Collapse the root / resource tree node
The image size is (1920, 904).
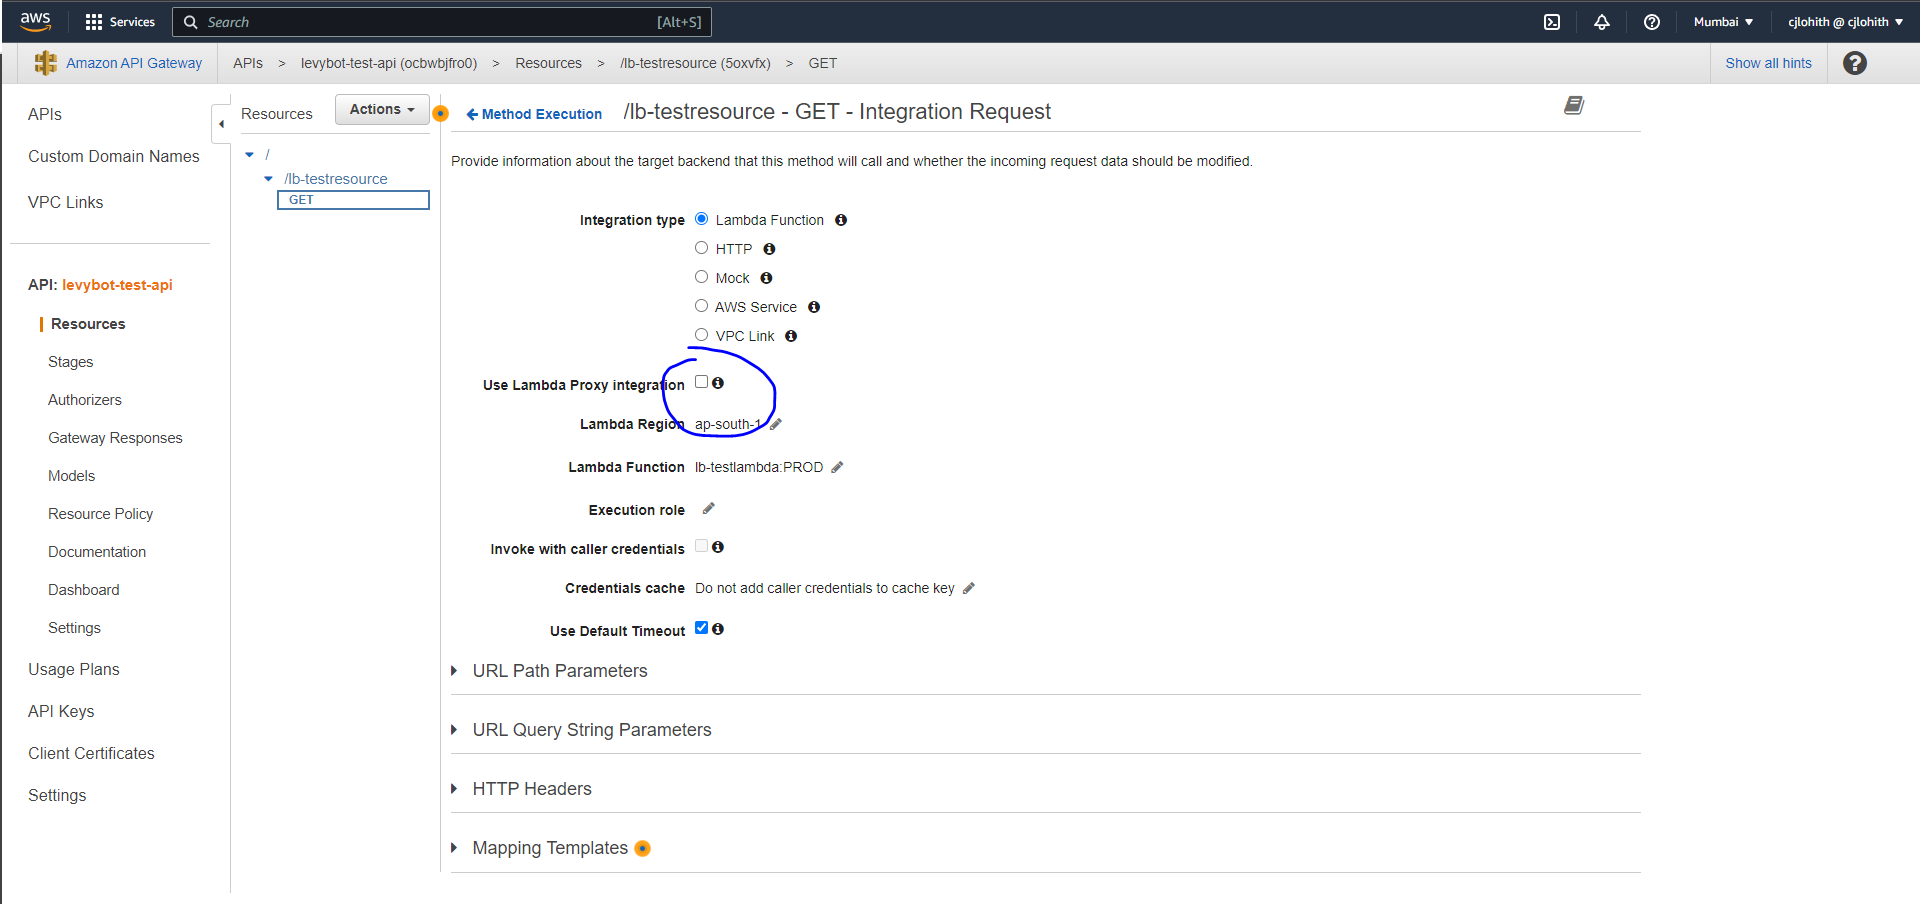[x=250, y=154]
